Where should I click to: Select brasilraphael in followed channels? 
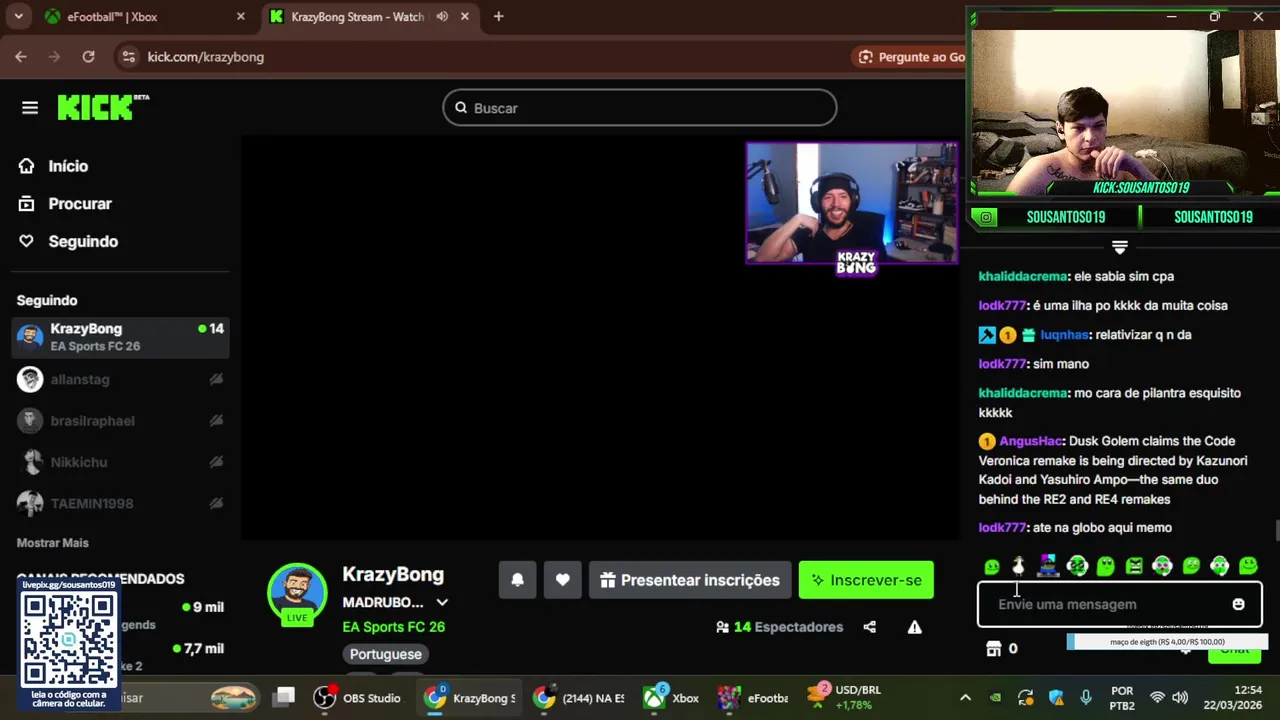pyautogui.click(x=120, y=421)
